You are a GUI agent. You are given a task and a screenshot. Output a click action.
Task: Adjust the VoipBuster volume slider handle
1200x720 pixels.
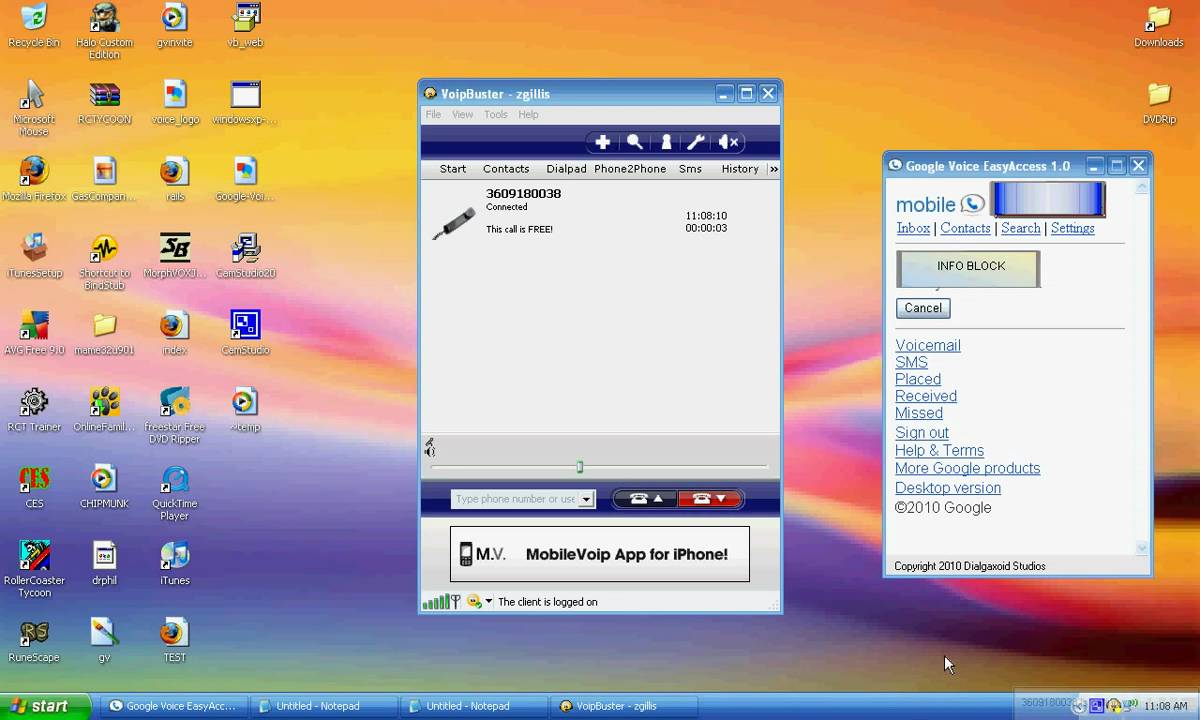pyautogui.click(x=579, y=467)
